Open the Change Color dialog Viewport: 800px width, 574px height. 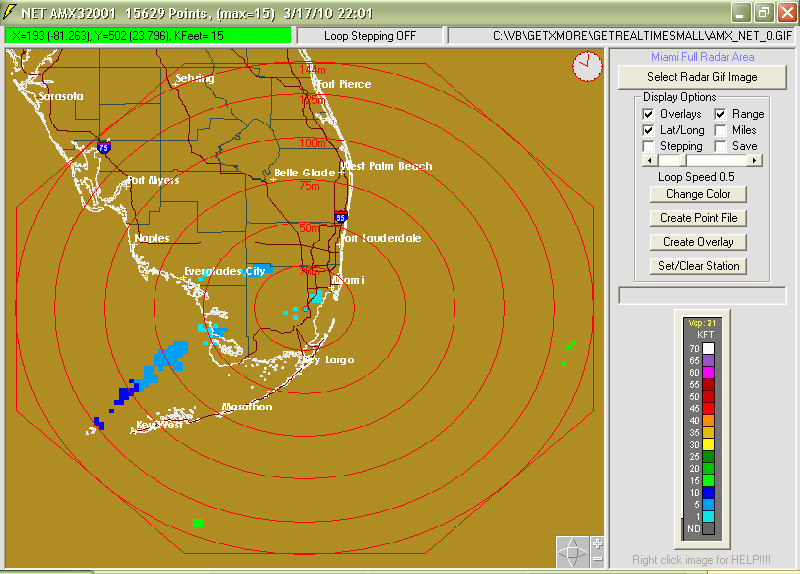[x=698, y=194]
